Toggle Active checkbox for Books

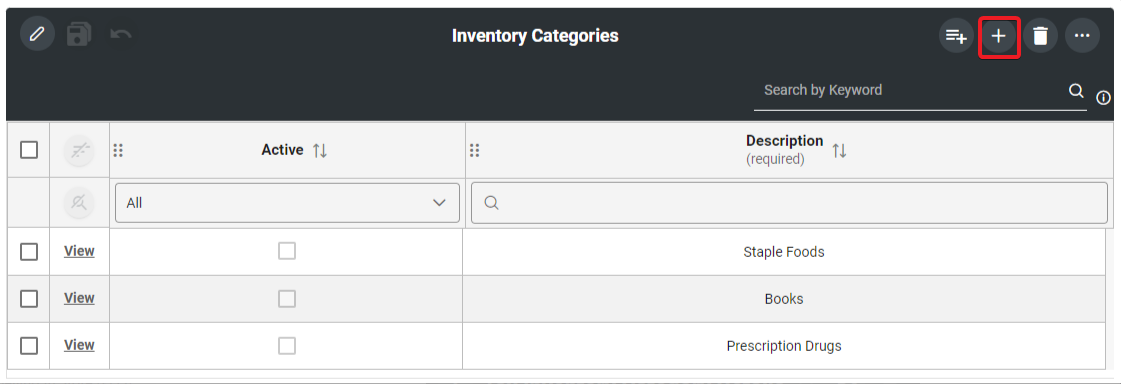tap(287, 299)
